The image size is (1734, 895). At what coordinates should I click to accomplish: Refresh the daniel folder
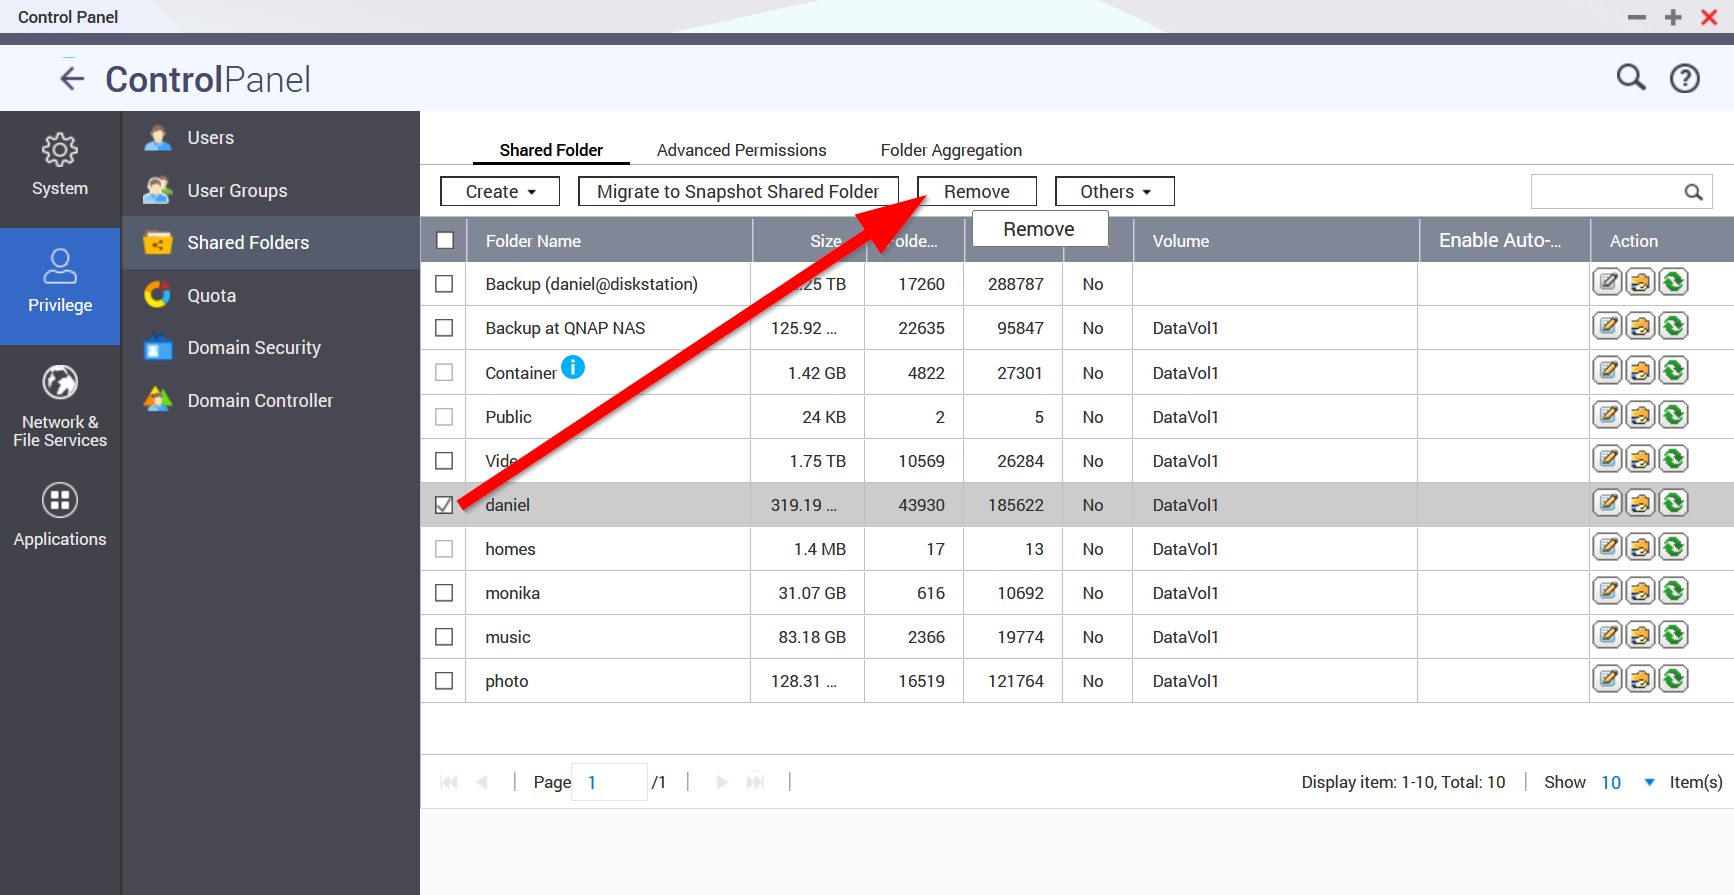tap(1673, 502)
